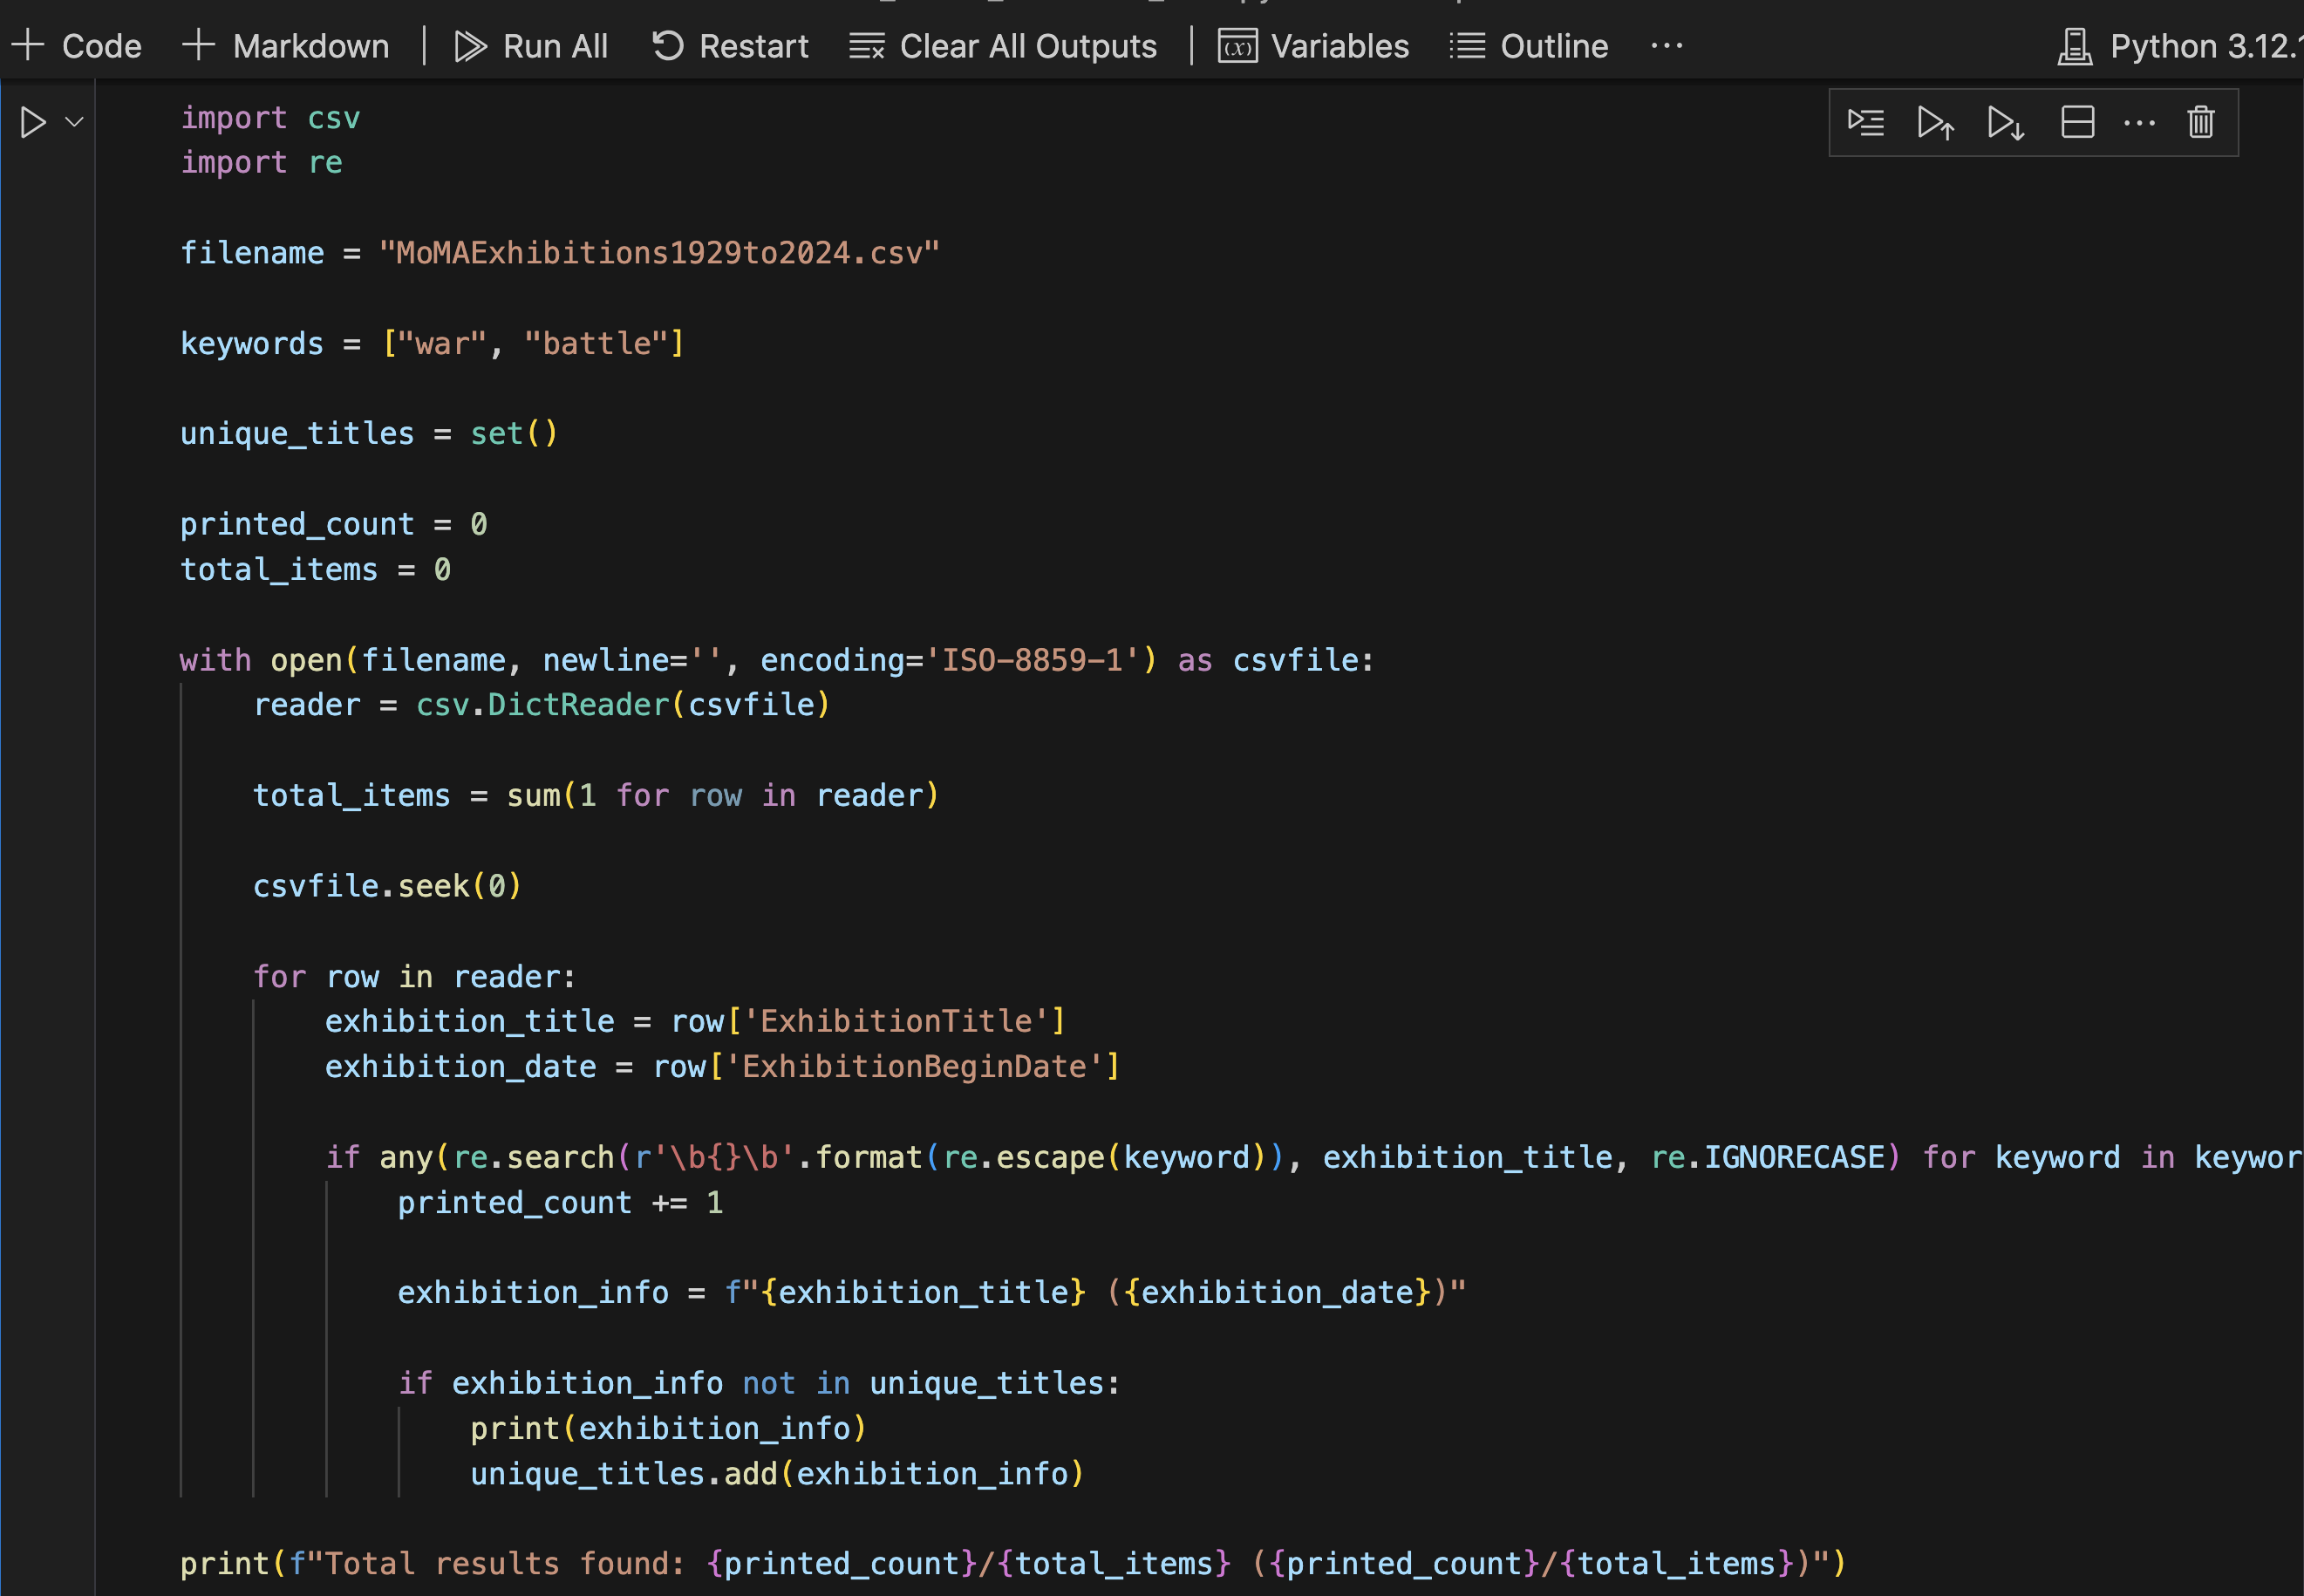Open the cell toolbar more actions menu
The image size is (2304, 1596).
(2139, 122)
